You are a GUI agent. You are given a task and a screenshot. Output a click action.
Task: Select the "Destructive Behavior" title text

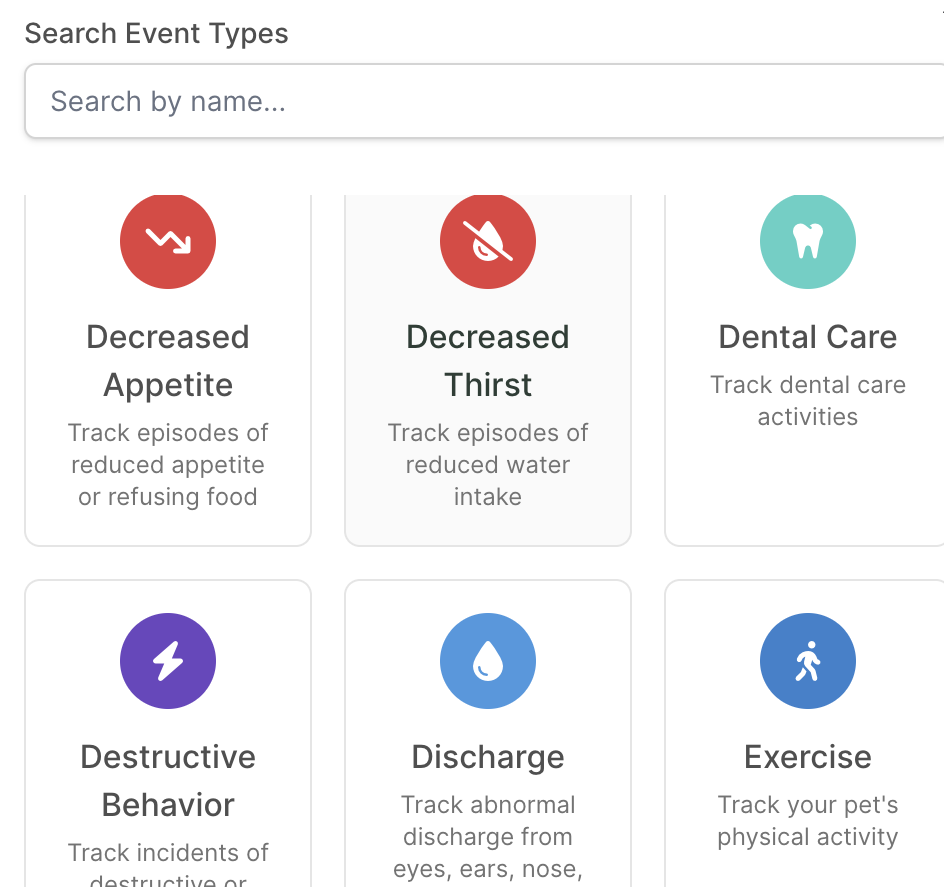pyautogui.click(x=168, y=781)
